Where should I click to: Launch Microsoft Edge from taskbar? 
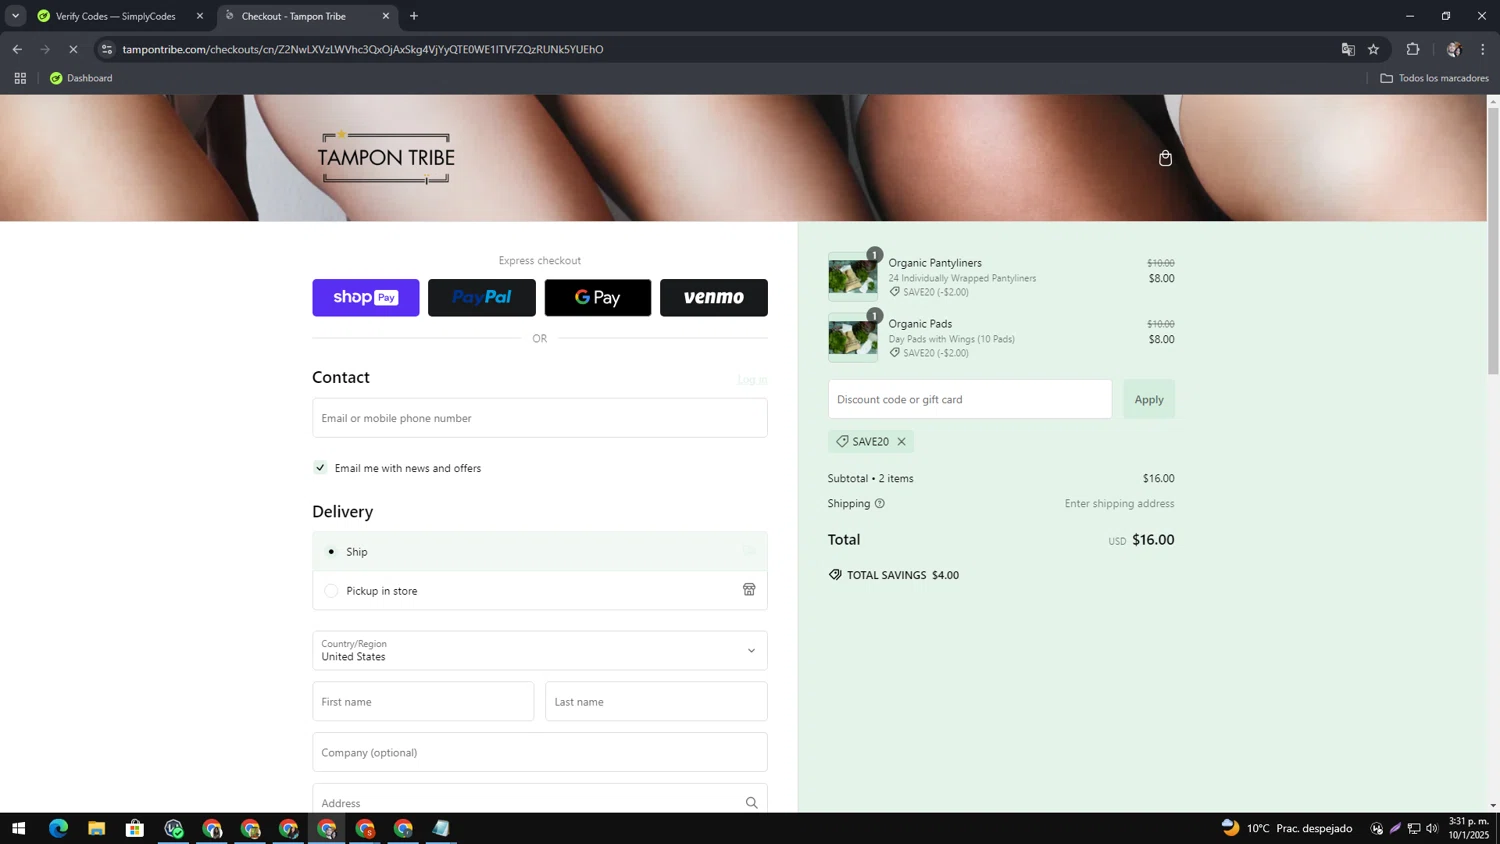point(58,828)
